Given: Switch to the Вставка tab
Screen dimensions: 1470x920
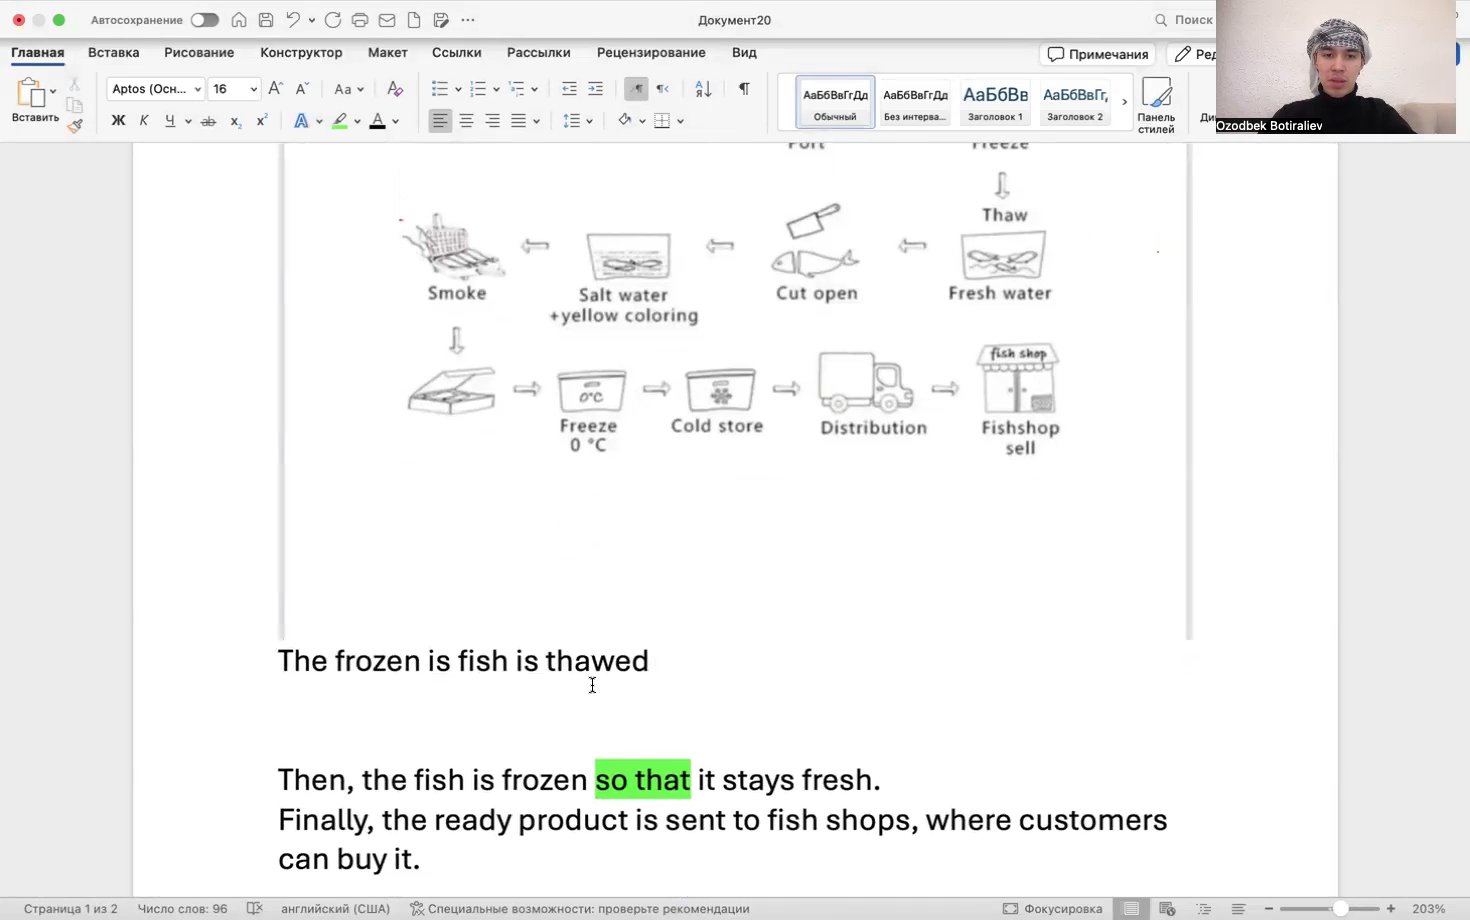Looking at the screenshot, I should (x=113, y=53).
